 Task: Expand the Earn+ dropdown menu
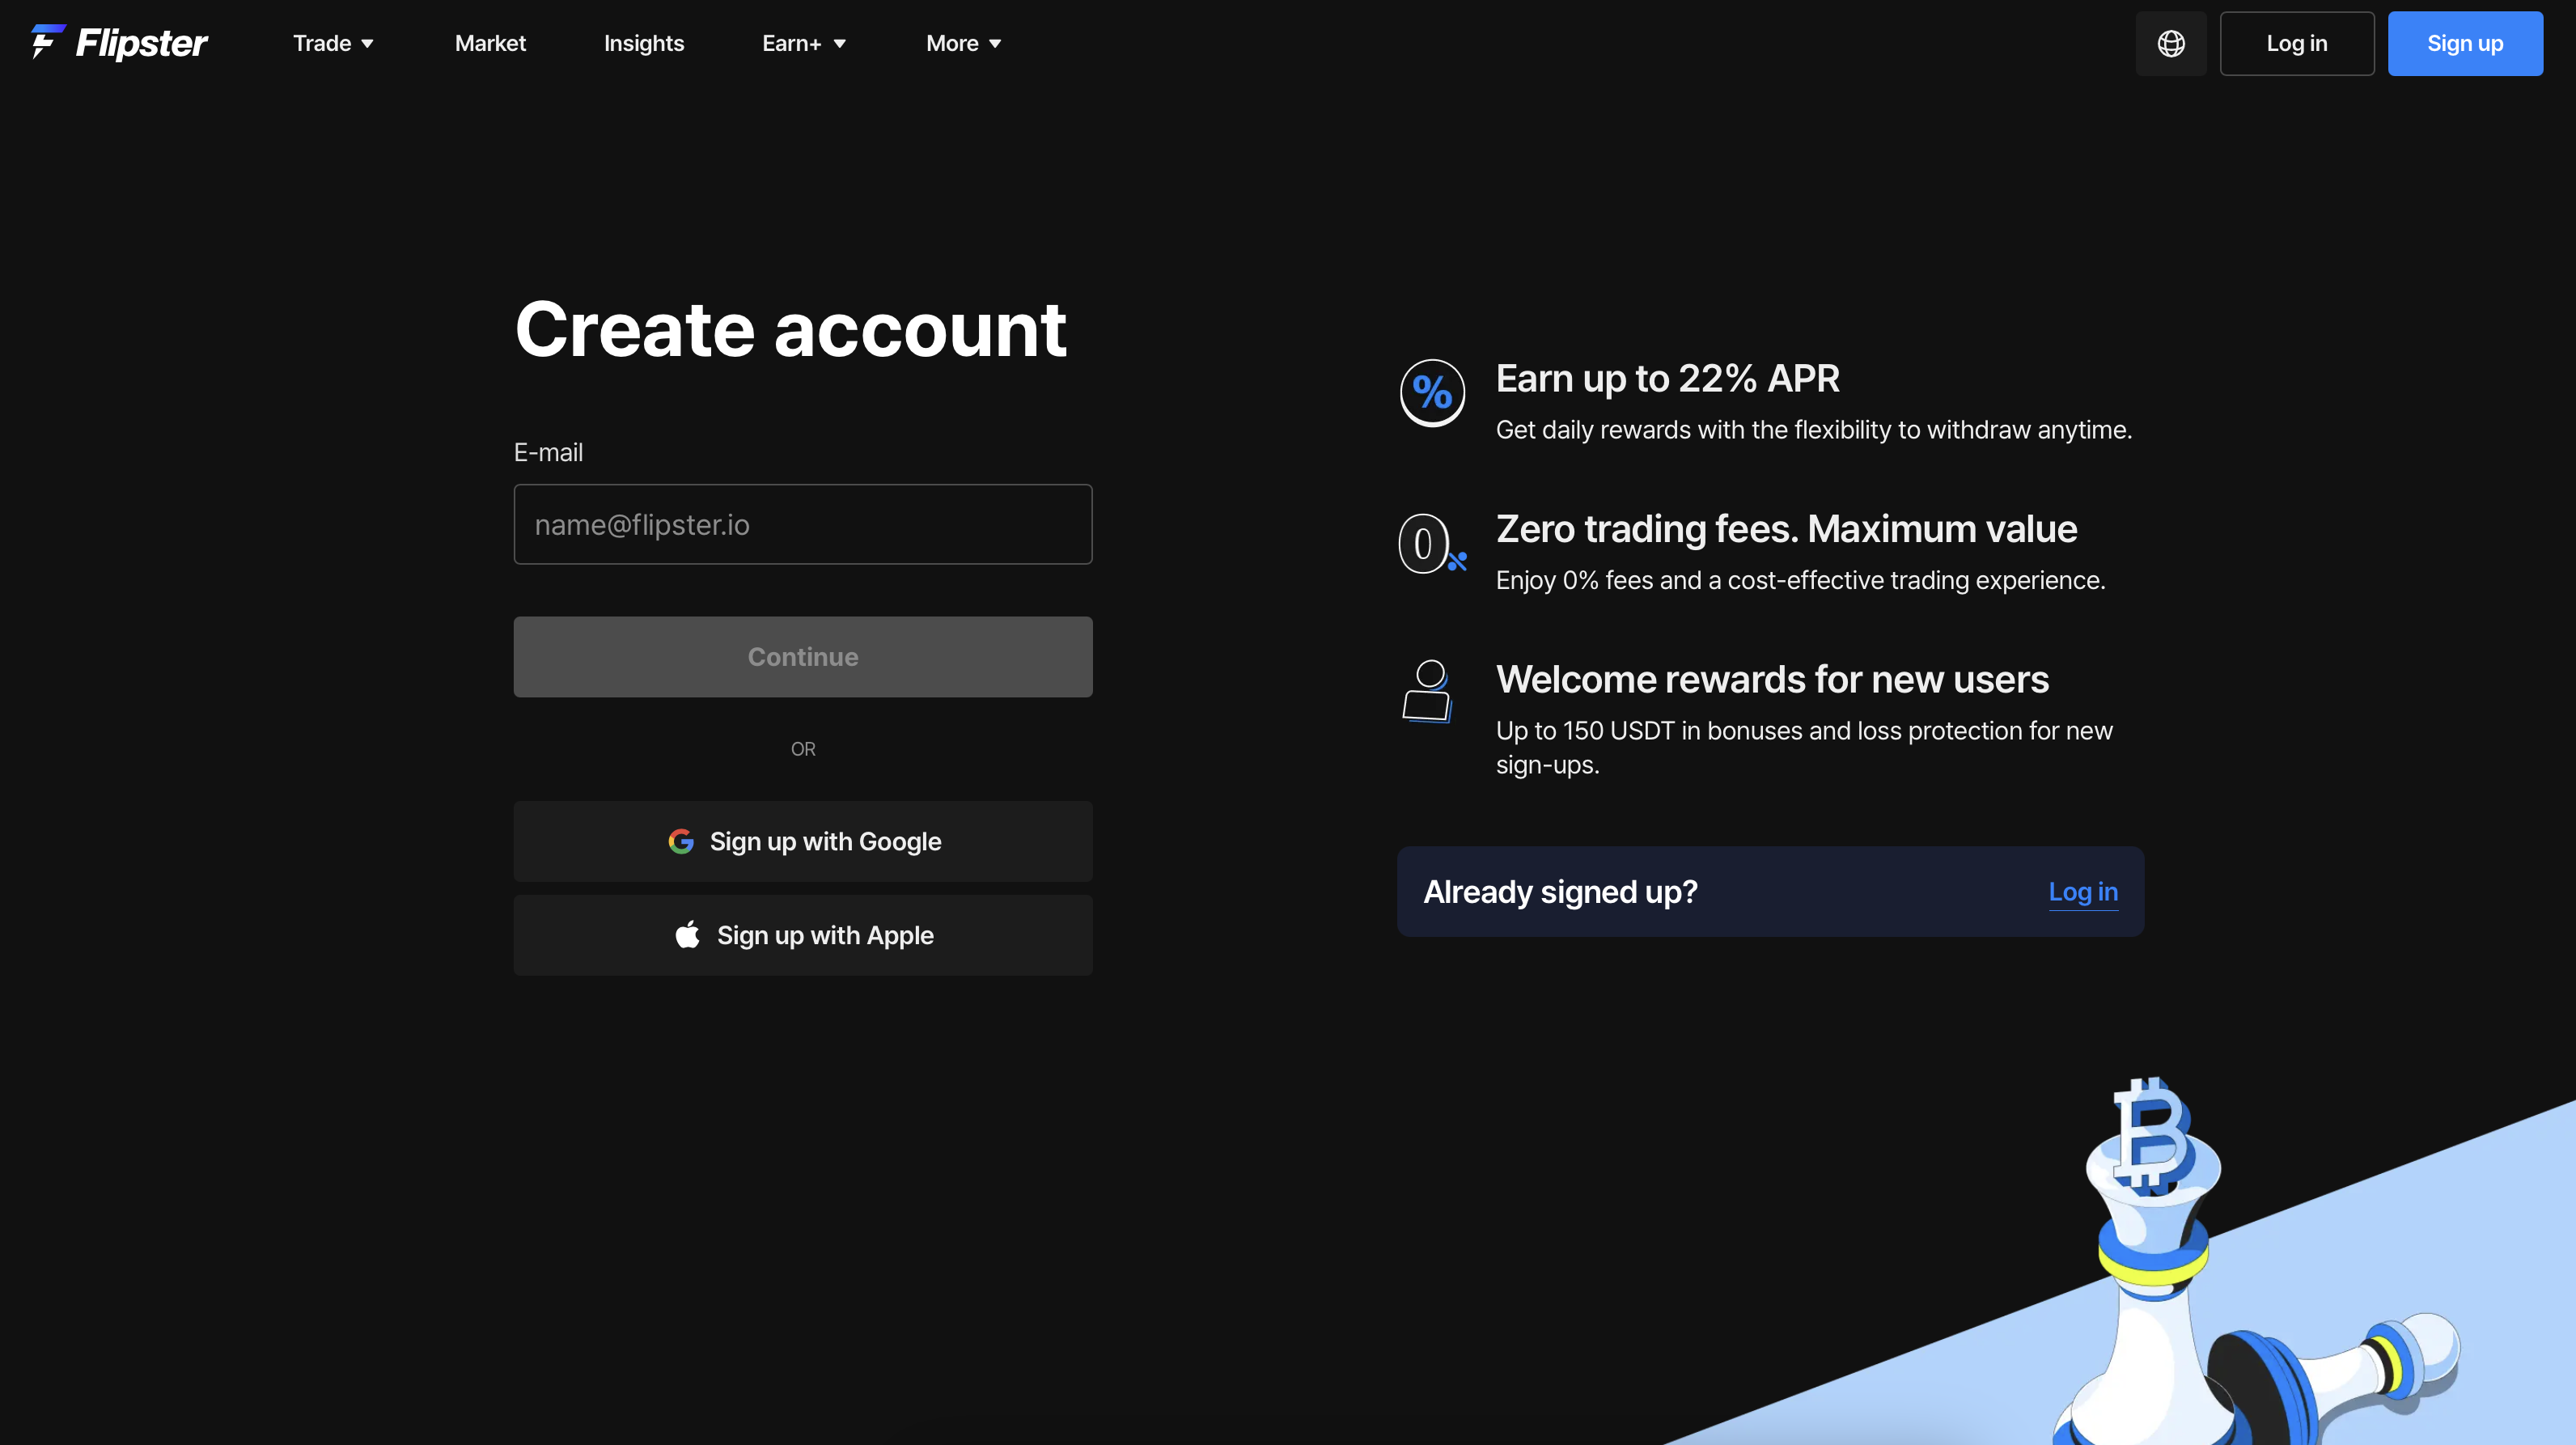pyautogui.click(x=803, y=43)
